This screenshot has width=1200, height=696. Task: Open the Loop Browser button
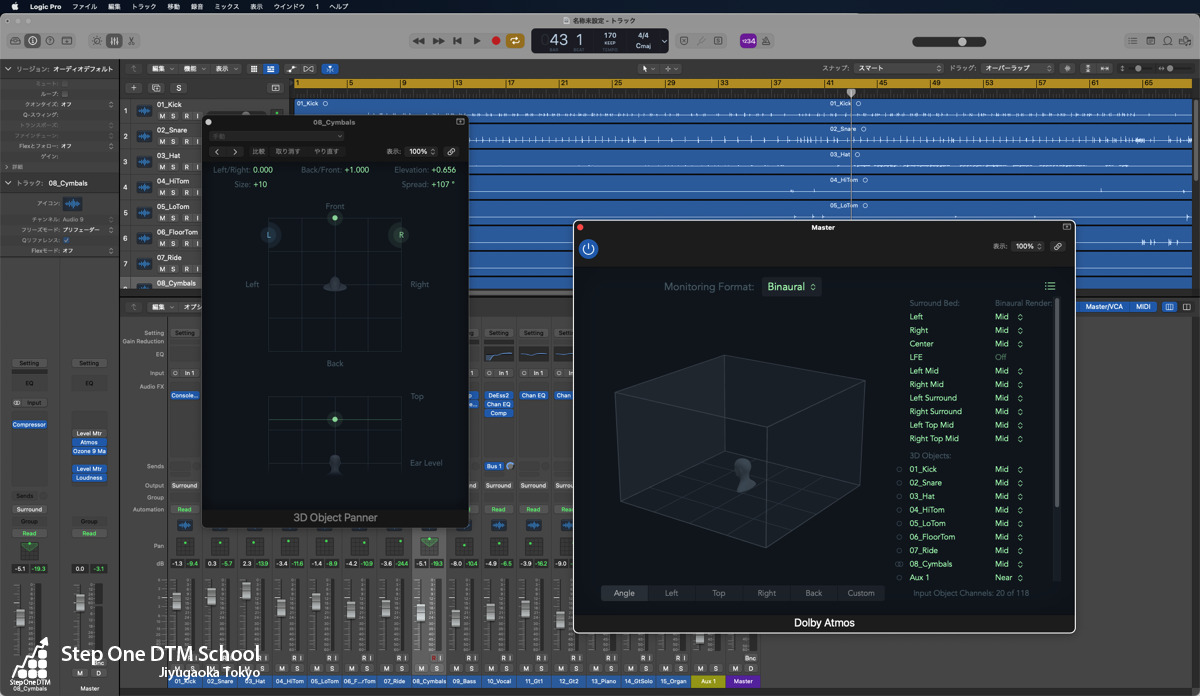(1167, 41)
